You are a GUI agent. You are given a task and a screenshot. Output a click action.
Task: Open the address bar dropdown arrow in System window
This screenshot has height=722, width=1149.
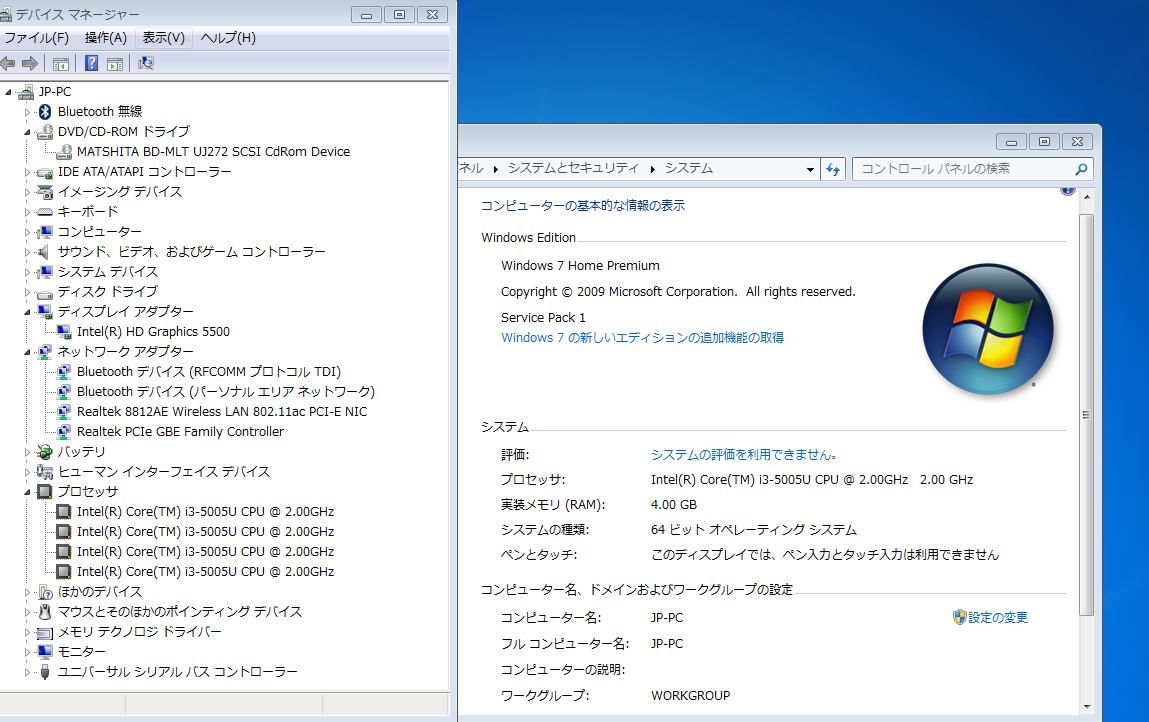coord(810,169)
